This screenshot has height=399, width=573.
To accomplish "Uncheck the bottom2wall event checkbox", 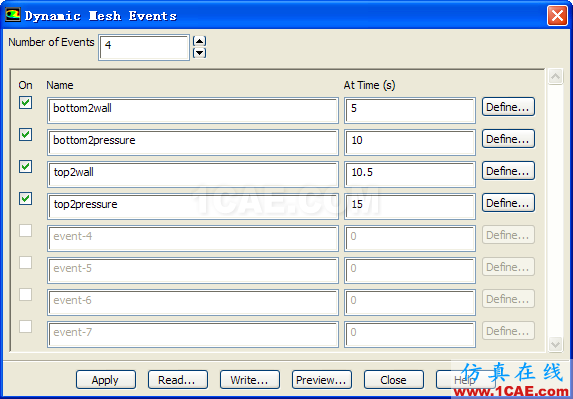I will (26, 103).
